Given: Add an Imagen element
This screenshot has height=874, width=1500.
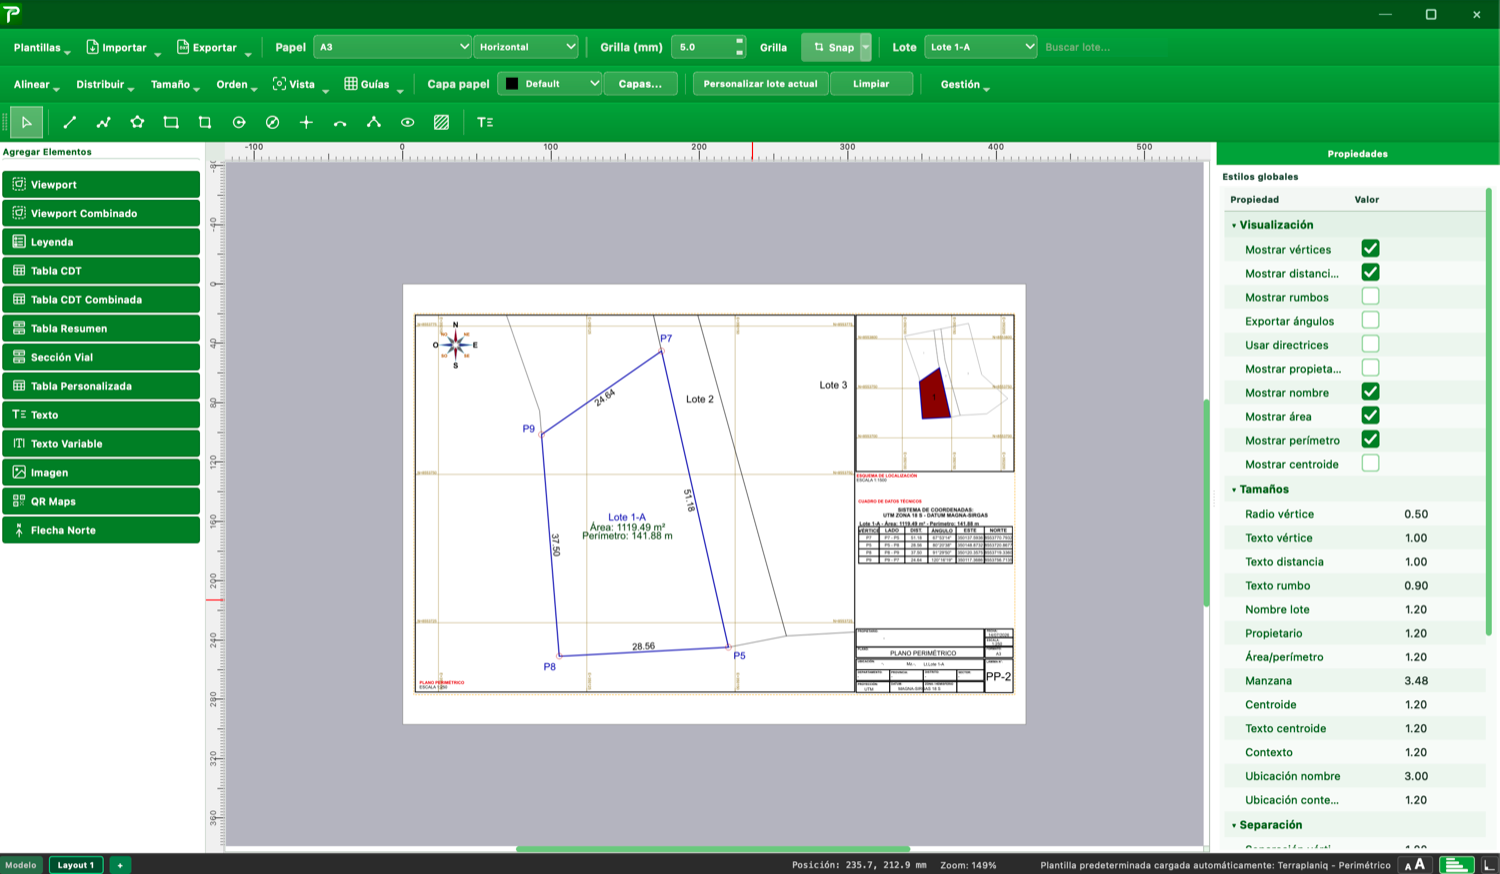Looking at the screenshot, I should click(x=101, y=472).
